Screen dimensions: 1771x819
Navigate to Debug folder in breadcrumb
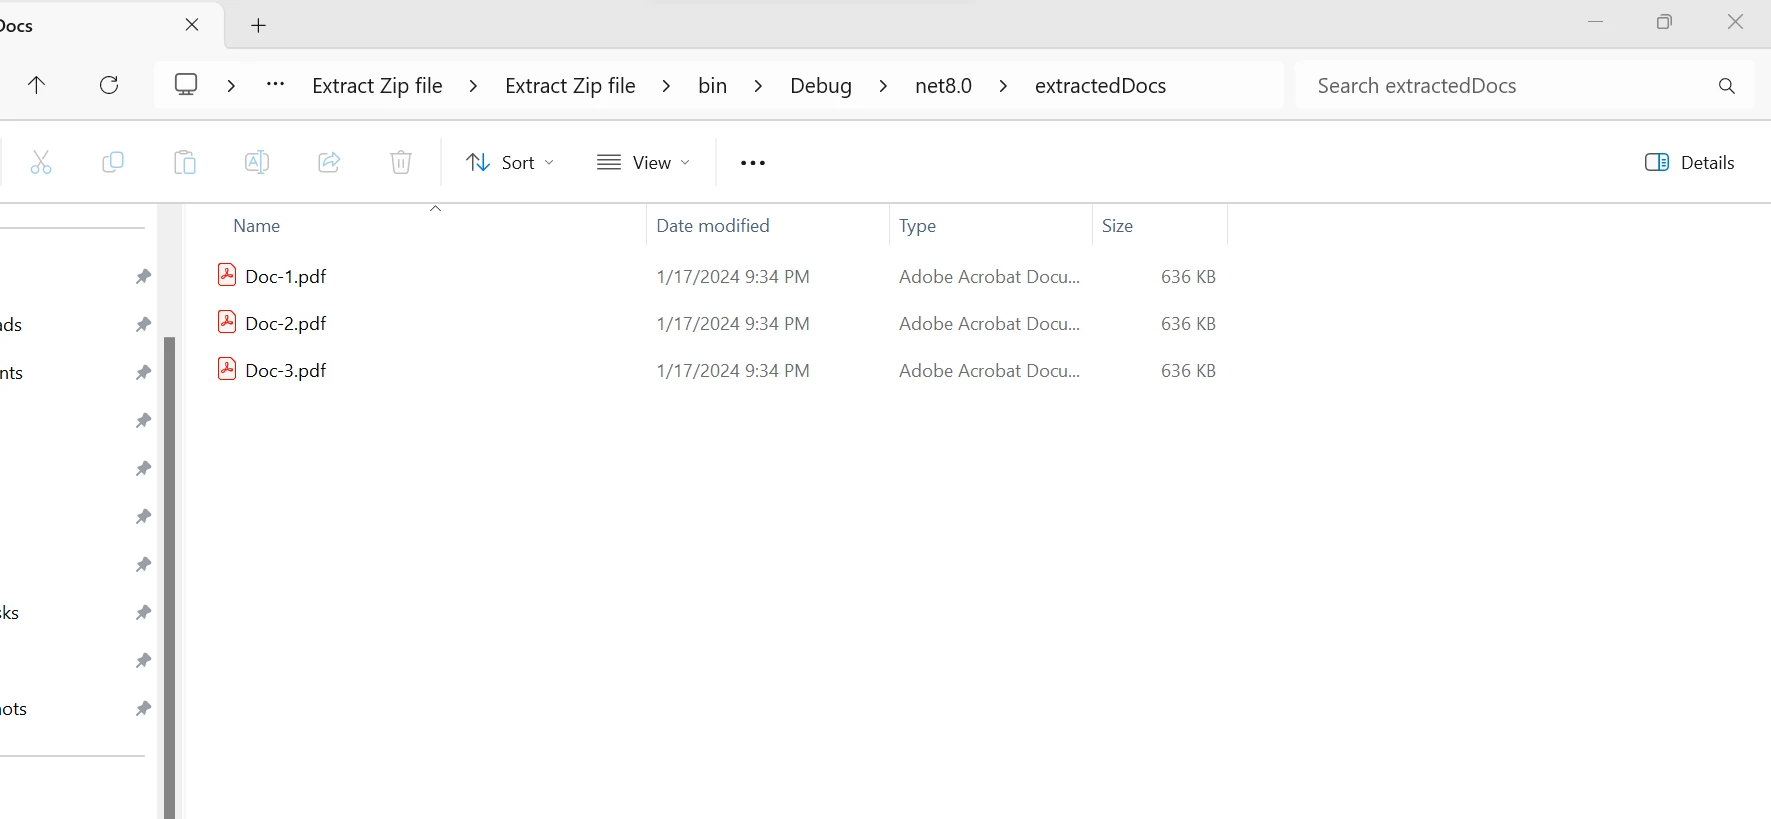point(820,86)
